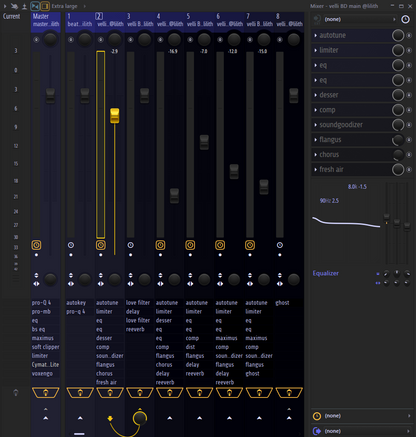Viewport: 416px width, 437px height.
Task: Expand the chorus effect slot arrow
Action: pyautogui.click(x=315, y=155)
